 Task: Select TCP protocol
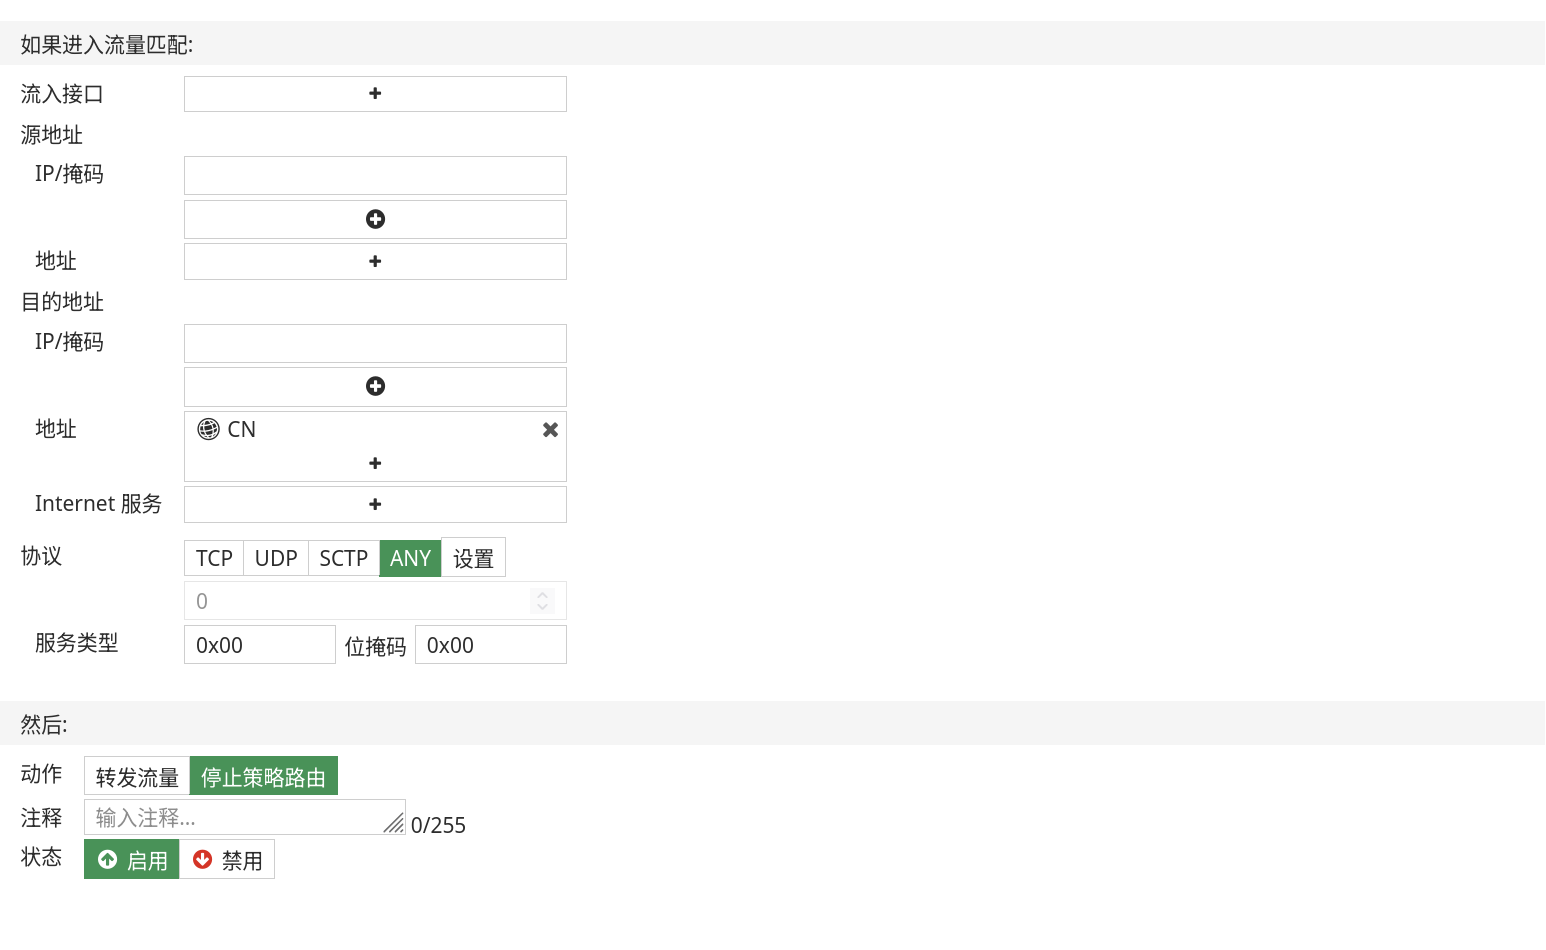[214, 558]
